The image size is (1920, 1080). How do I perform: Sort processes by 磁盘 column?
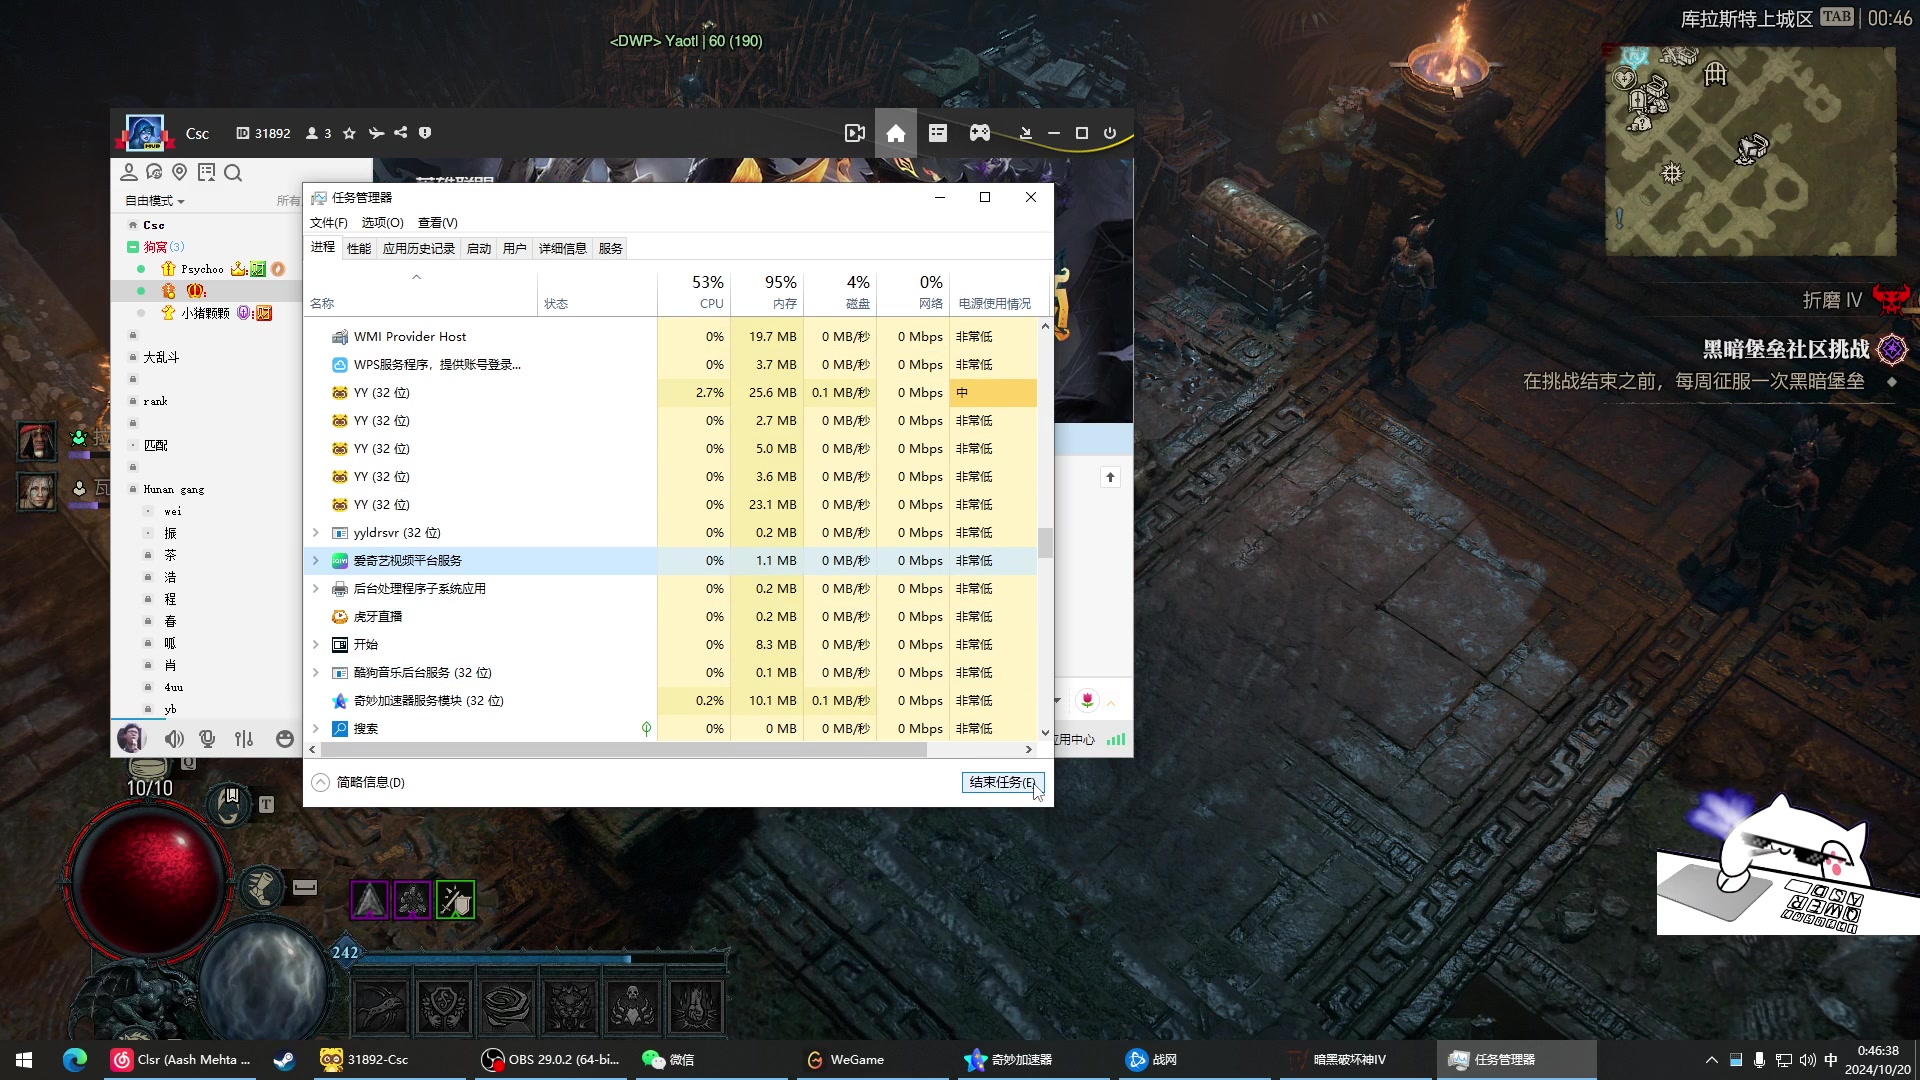[840, 292]
